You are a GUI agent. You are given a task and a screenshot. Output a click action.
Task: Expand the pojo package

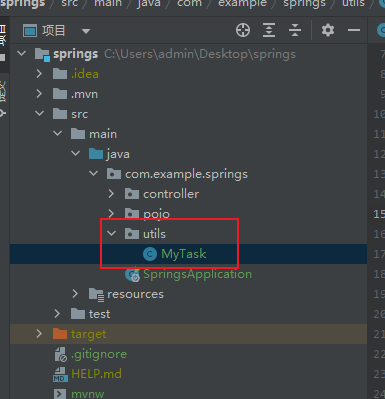pos(111,213)
